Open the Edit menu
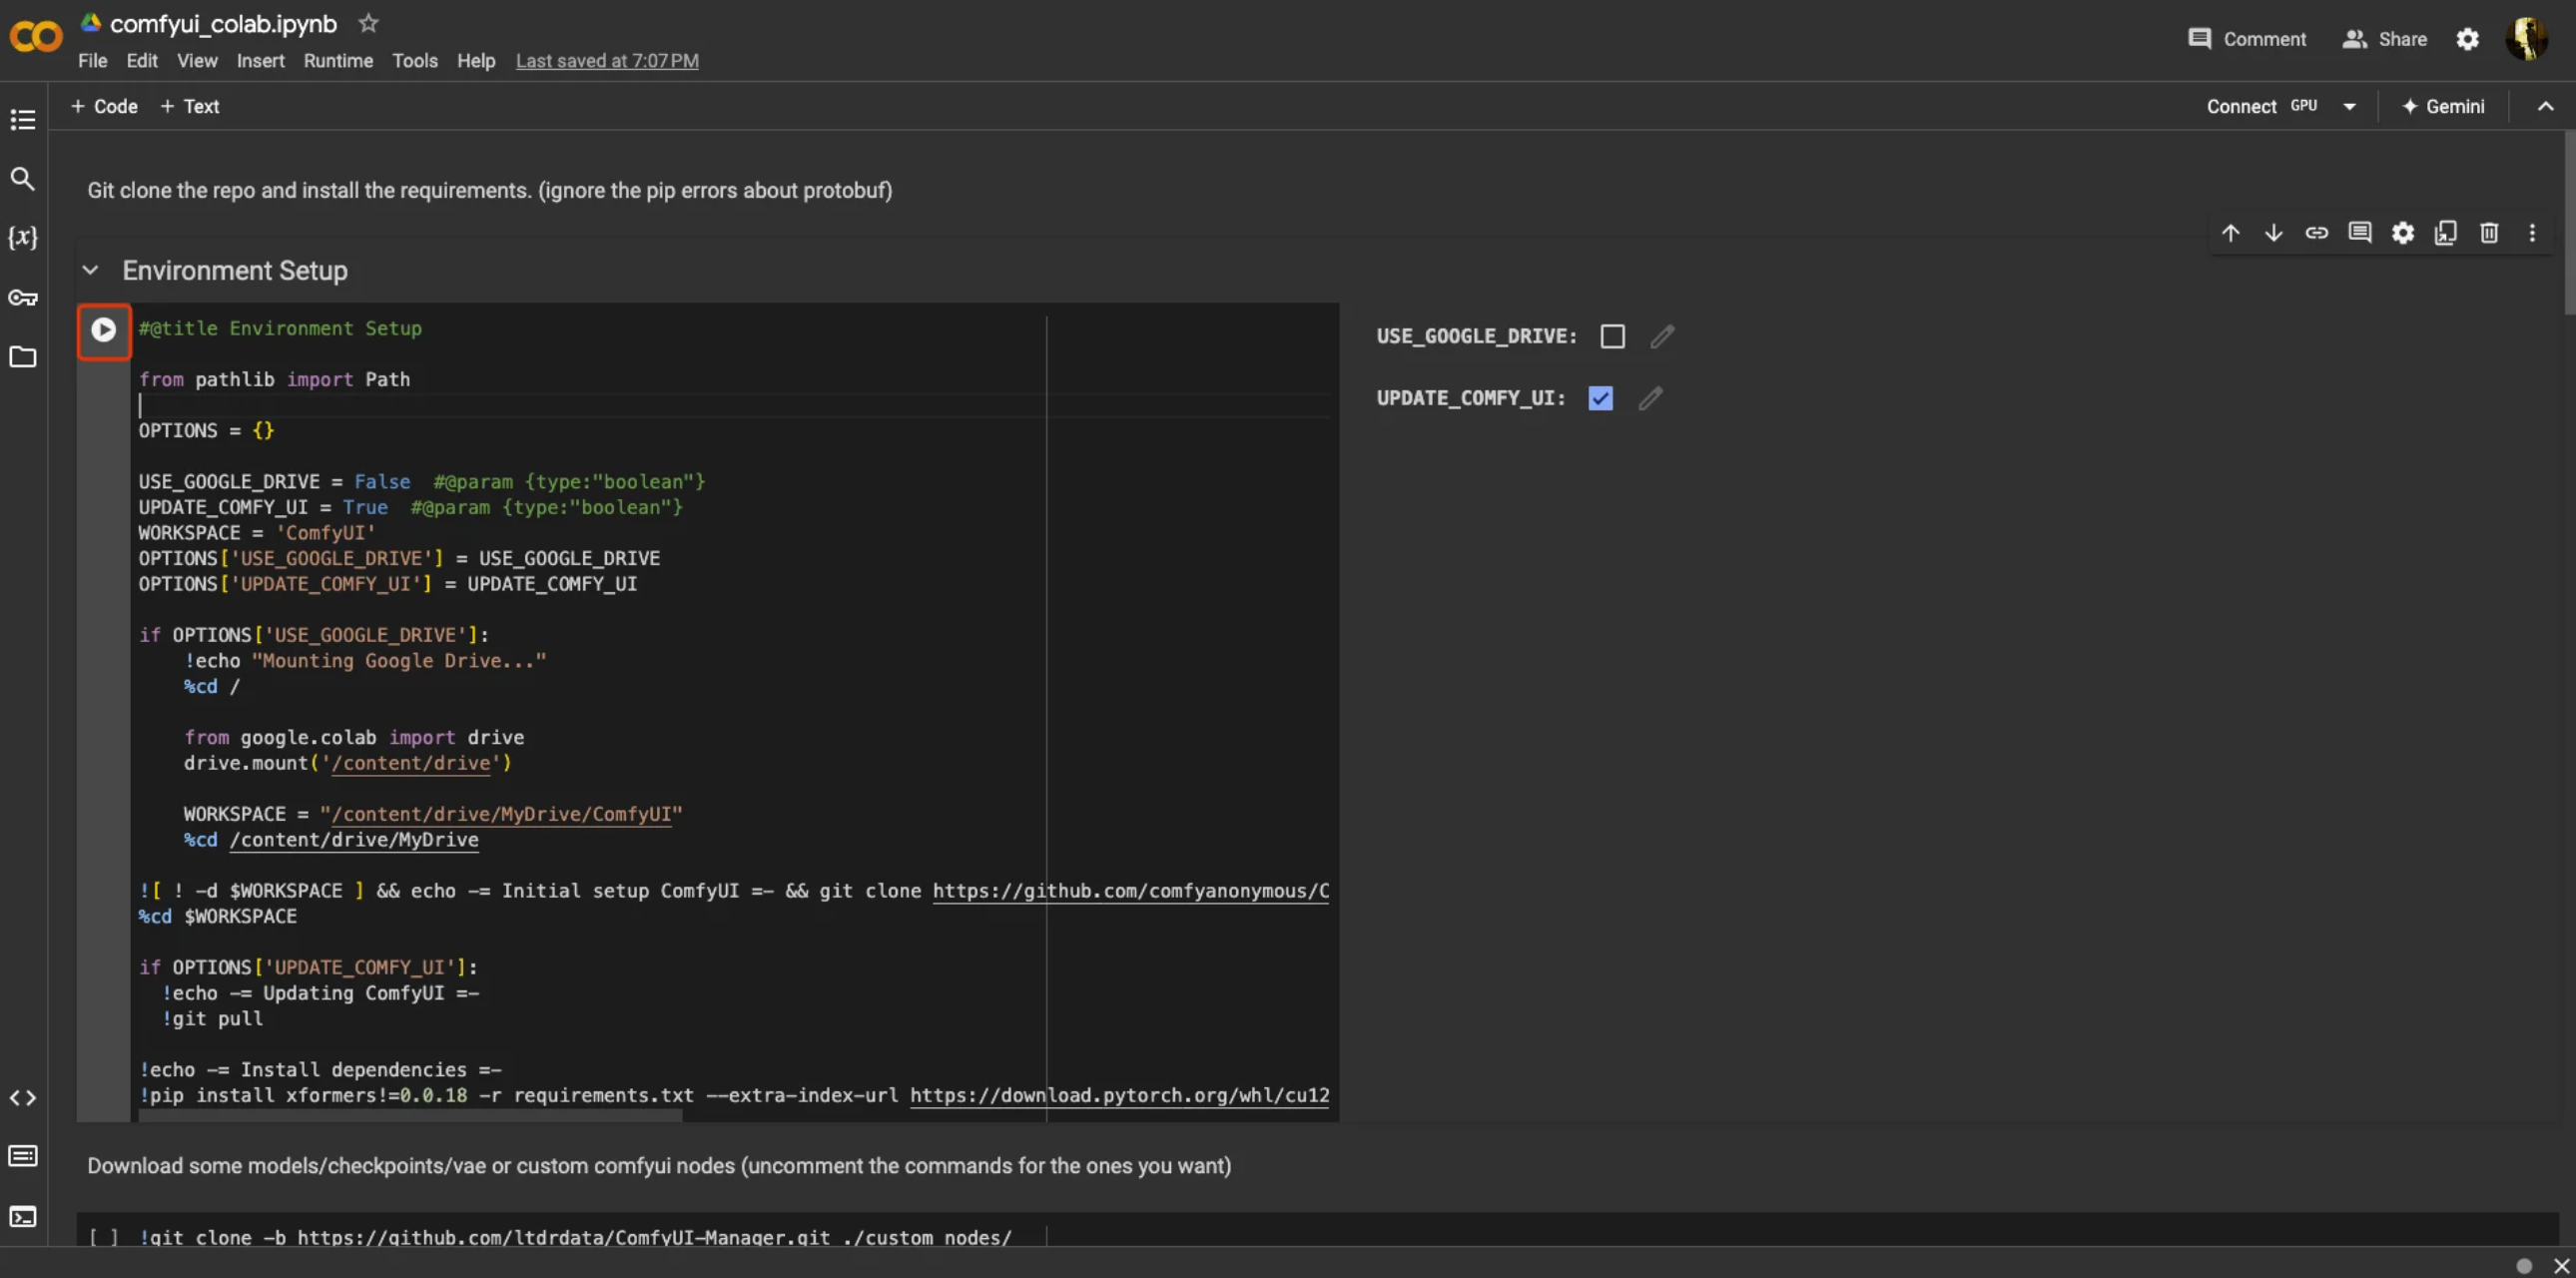Image resolution: width=2576 pixels, height=1278 pixels. tap(141, 61)
